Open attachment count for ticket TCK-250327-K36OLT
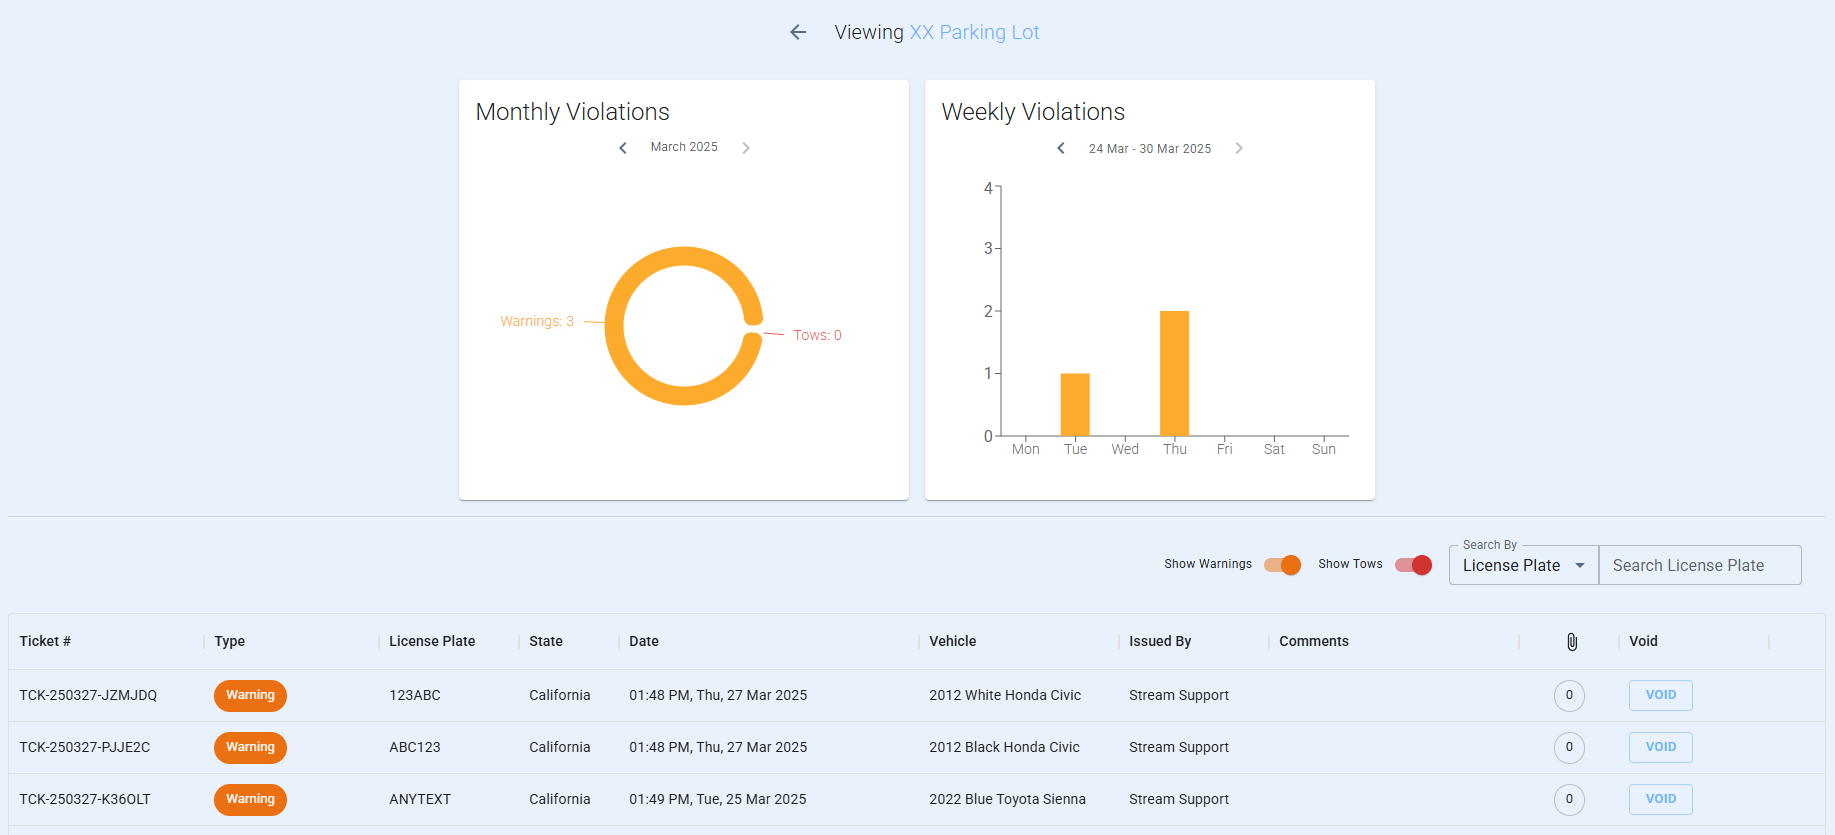The height and width of the screenshot is (835, 1835). tap(1569, 799)
